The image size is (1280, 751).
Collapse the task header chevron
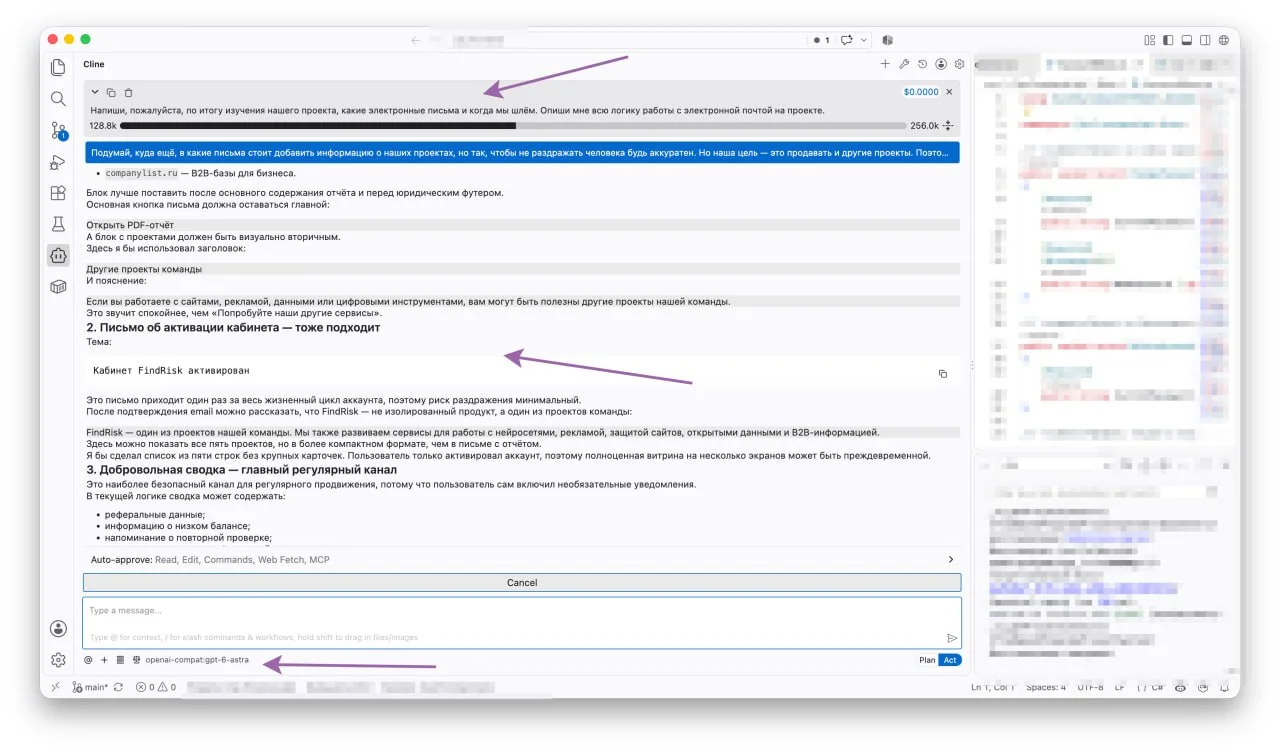[x=95, y=92]
